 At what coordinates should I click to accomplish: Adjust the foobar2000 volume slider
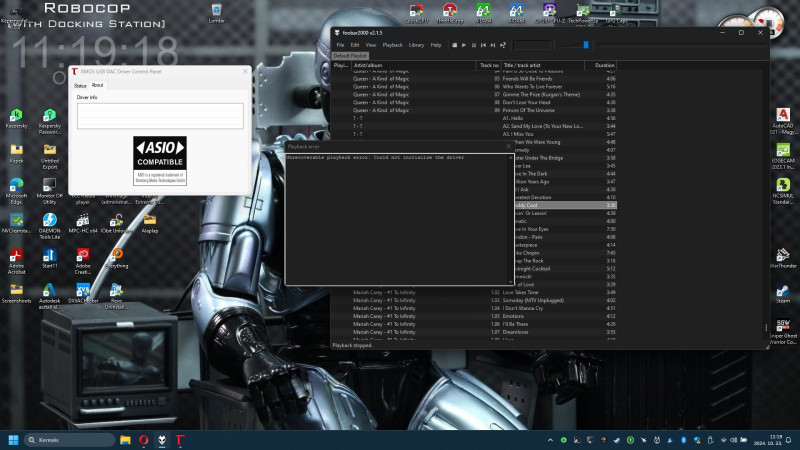point(586,45)
